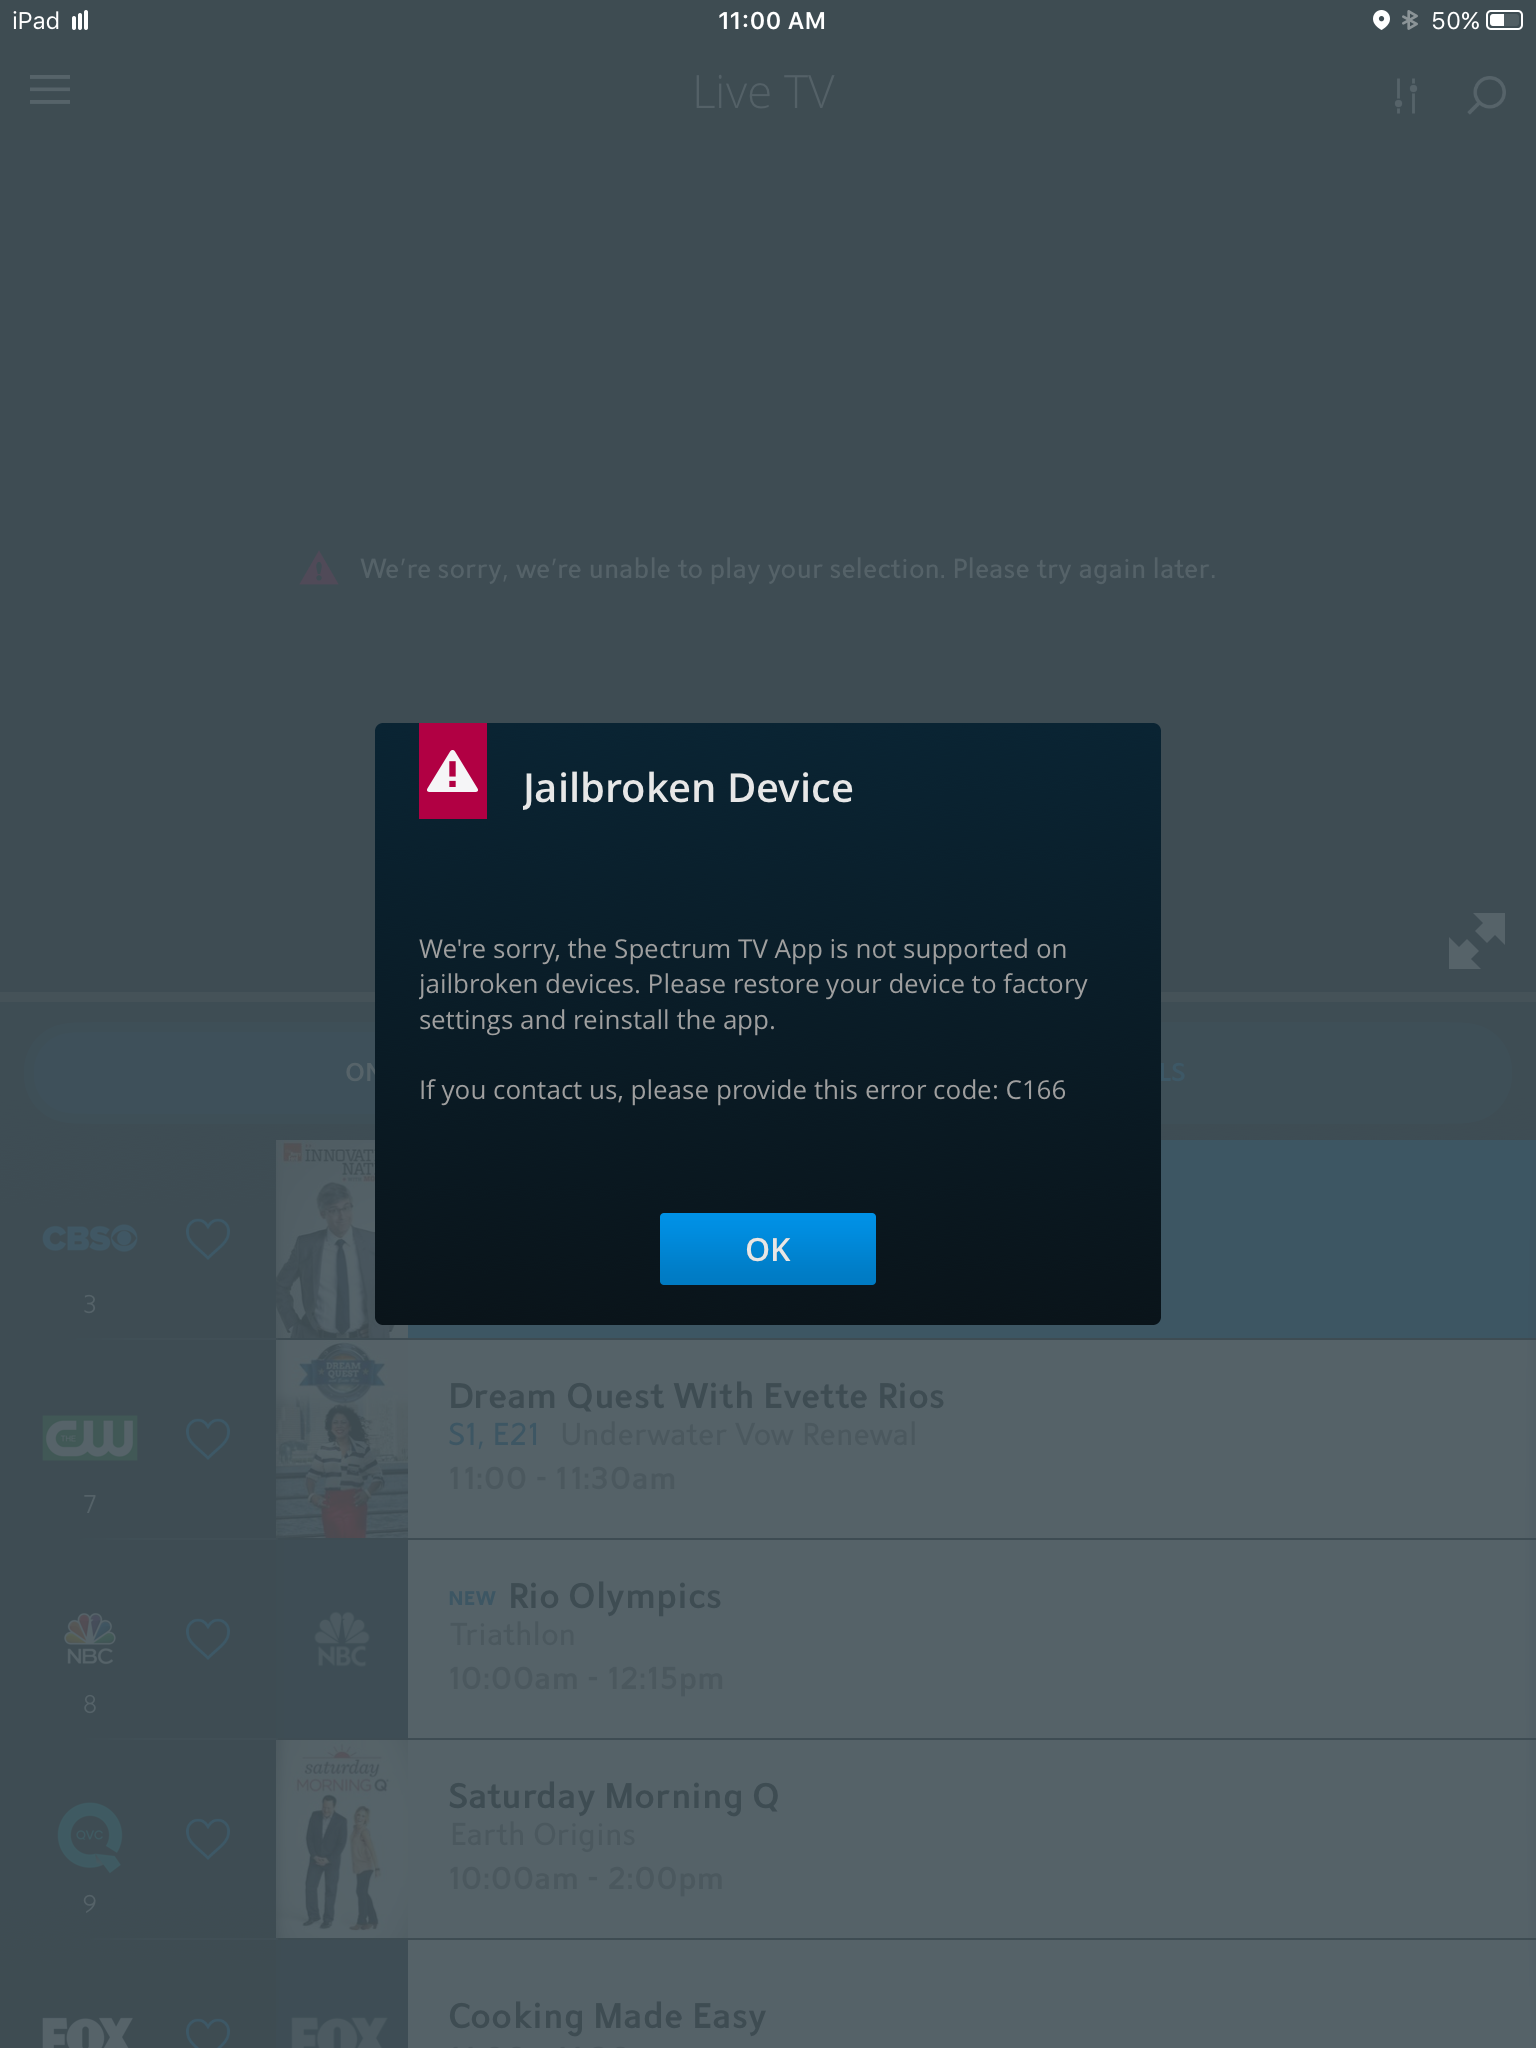
Task: Click the Jailbroken Device dialog title
Action: click(688, 788)
